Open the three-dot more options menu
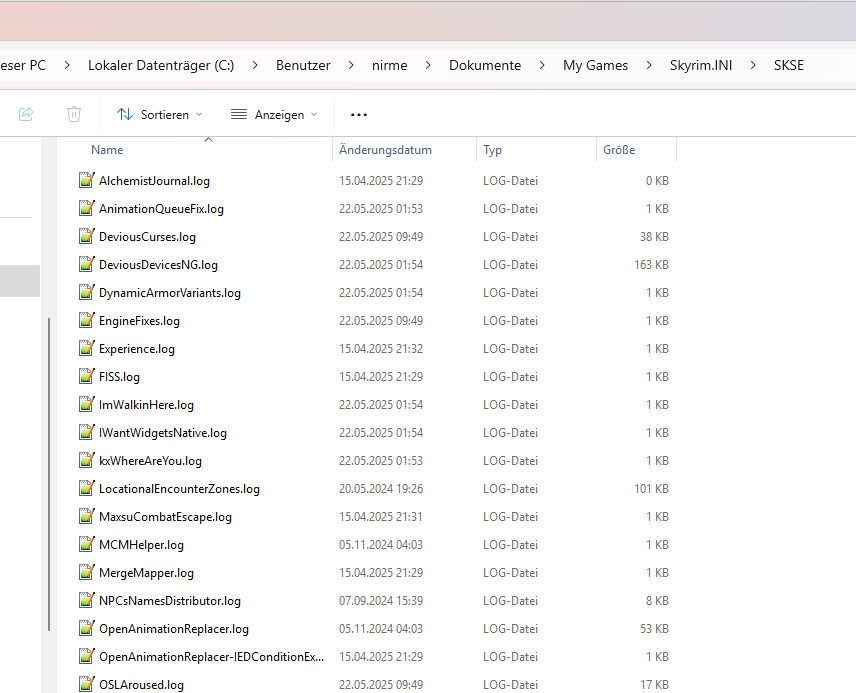The image size is (856, 693). [359, 114]
